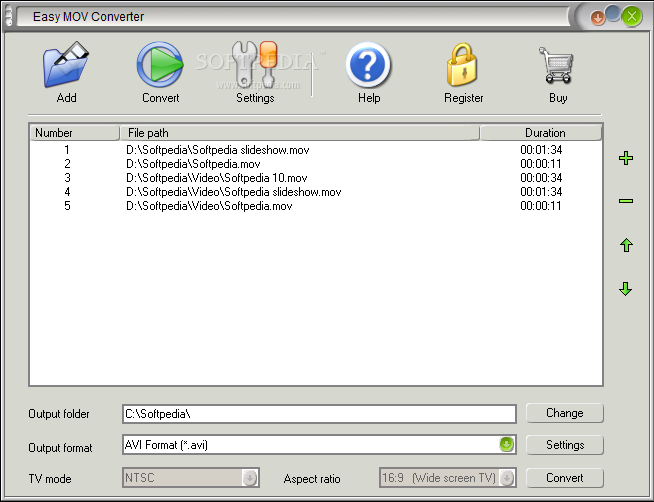
Task: Start conversion with the toolbar Convert play icon
Action: (160, 65)
